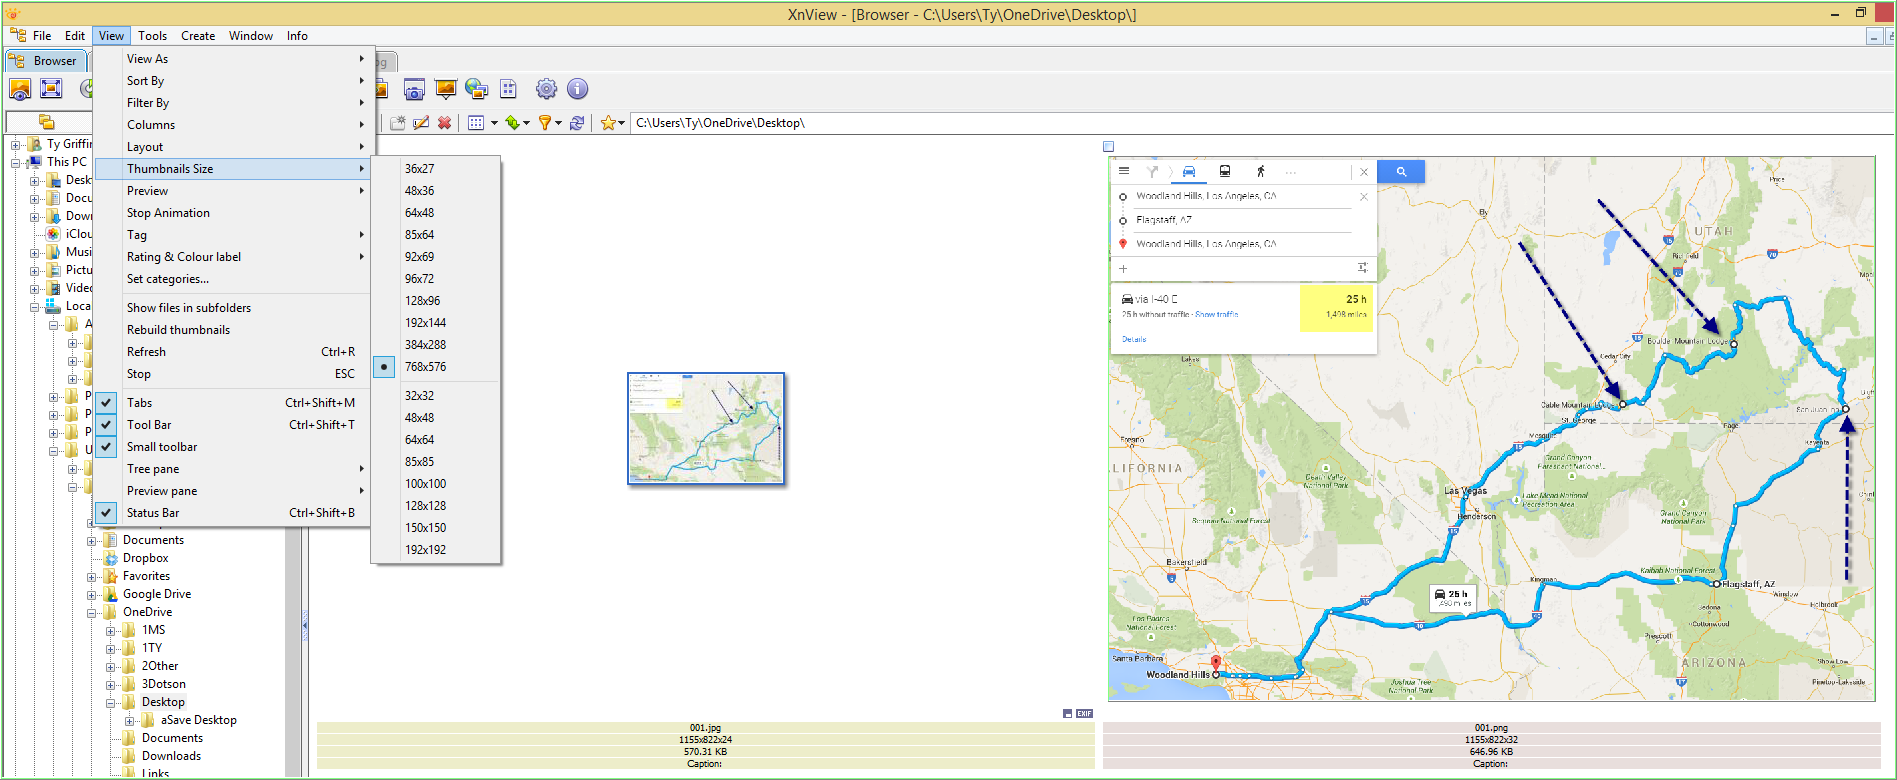Expand the aSave Desktop folder node
The height and width of the screenshot is (780, 1897).
[130, 720]
